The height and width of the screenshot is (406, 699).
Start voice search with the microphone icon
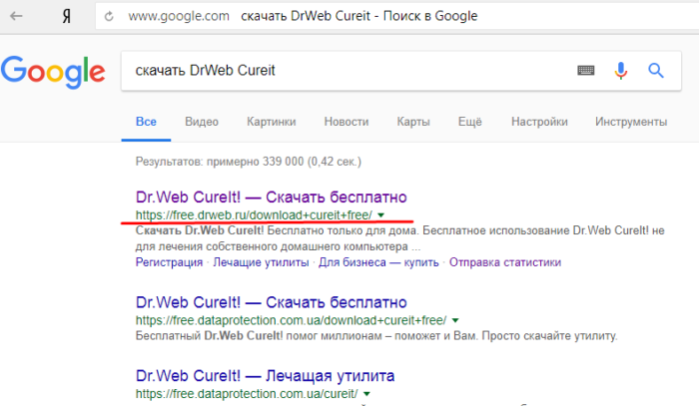(621, 70)
